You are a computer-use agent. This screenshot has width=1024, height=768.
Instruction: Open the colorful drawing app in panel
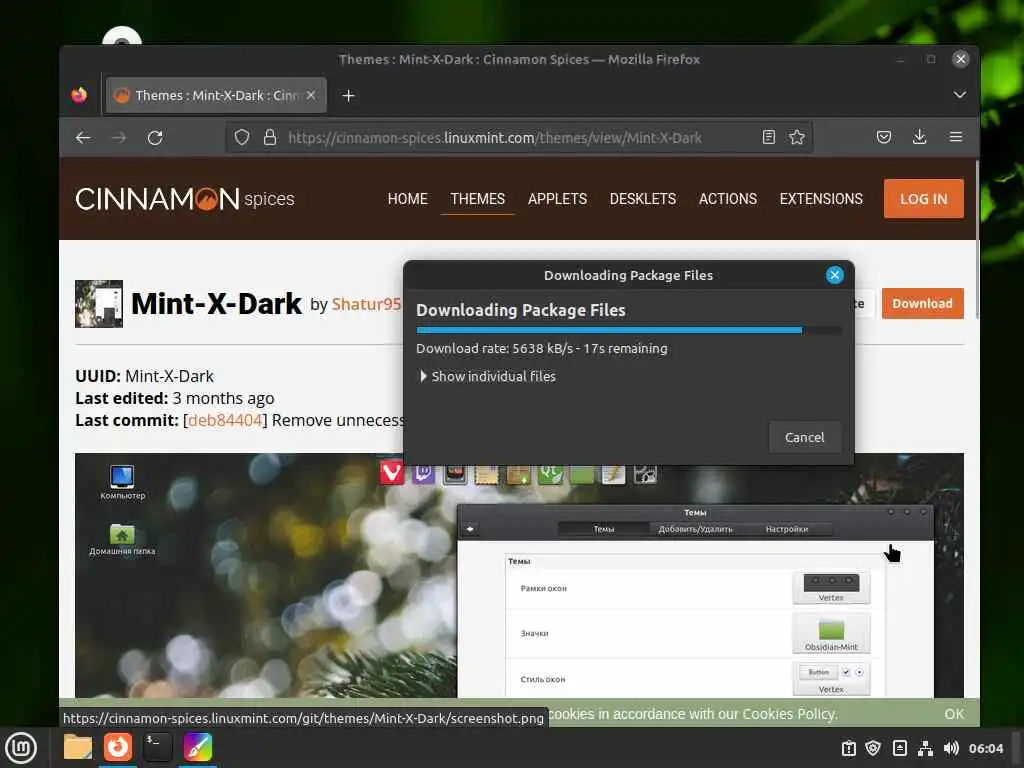point(198,747)
